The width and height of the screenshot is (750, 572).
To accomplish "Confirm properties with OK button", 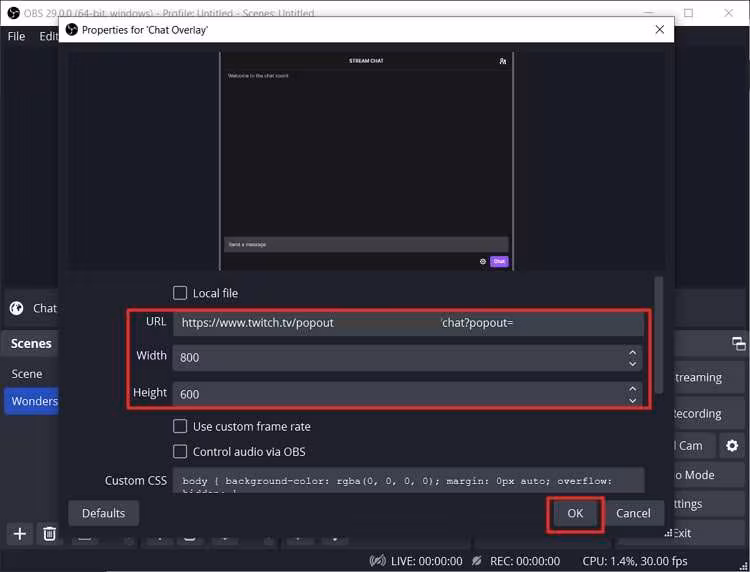I will tap(575, 514).
